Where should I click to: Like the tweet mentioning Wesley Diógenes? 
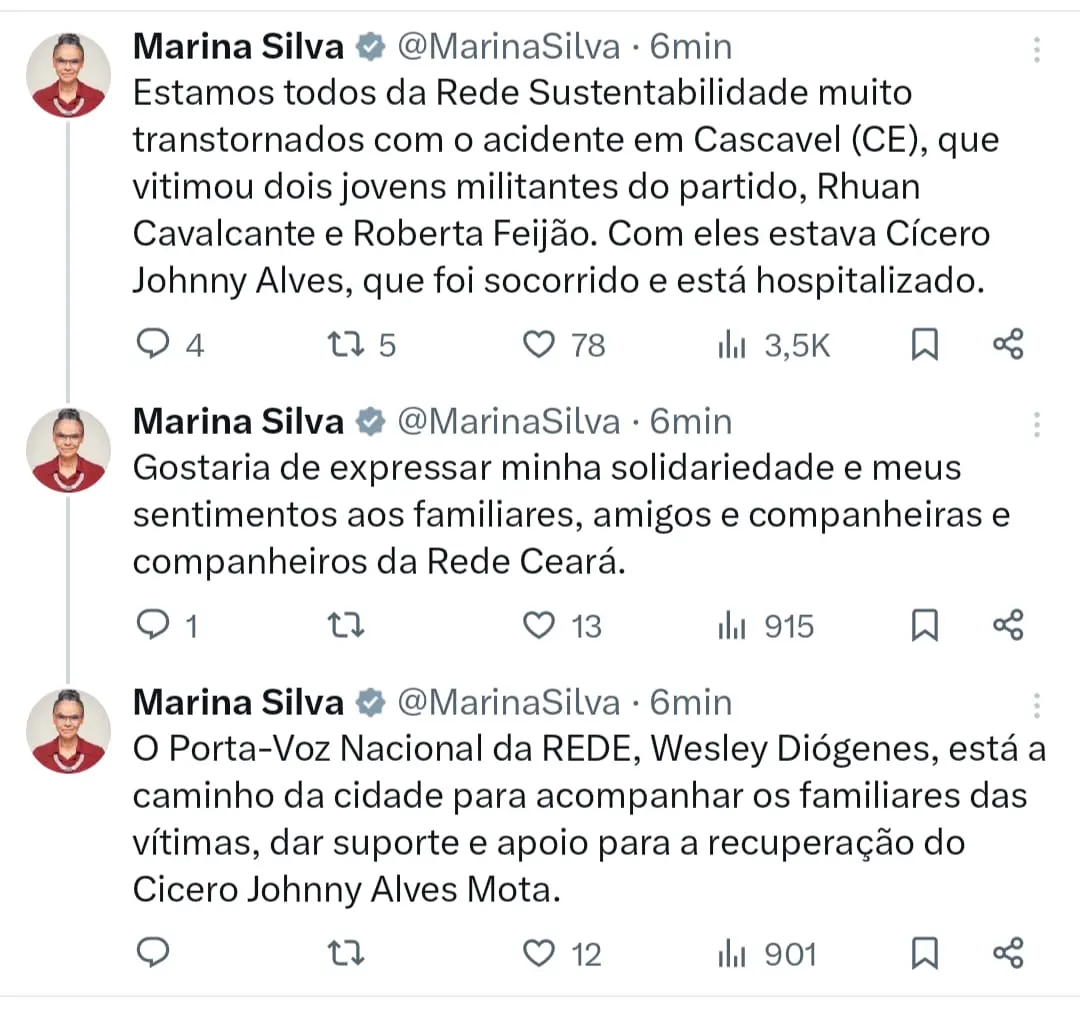pos(540,953)
